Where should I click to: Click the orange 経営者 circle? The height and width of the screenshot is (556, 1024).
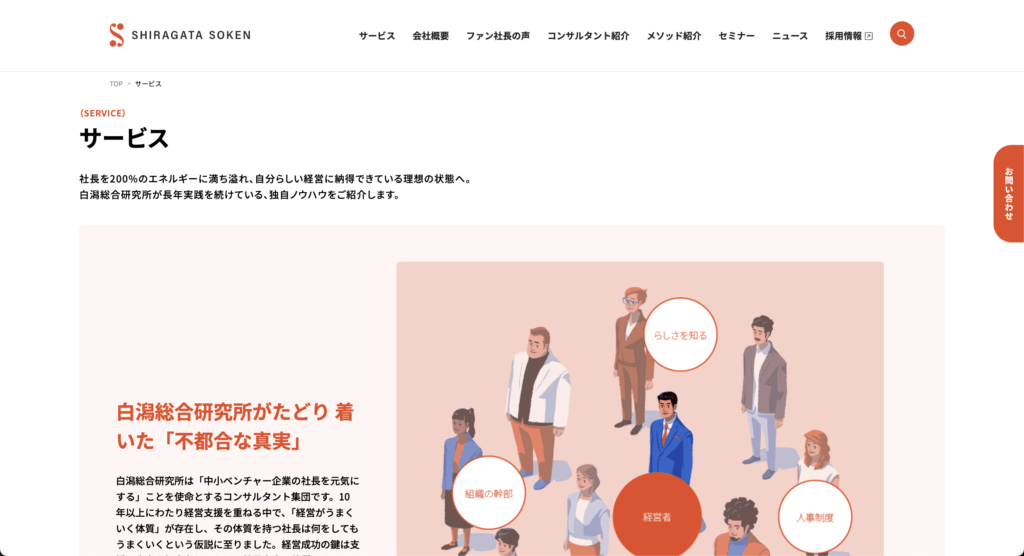pyautogui.click(x=657, y=516)
